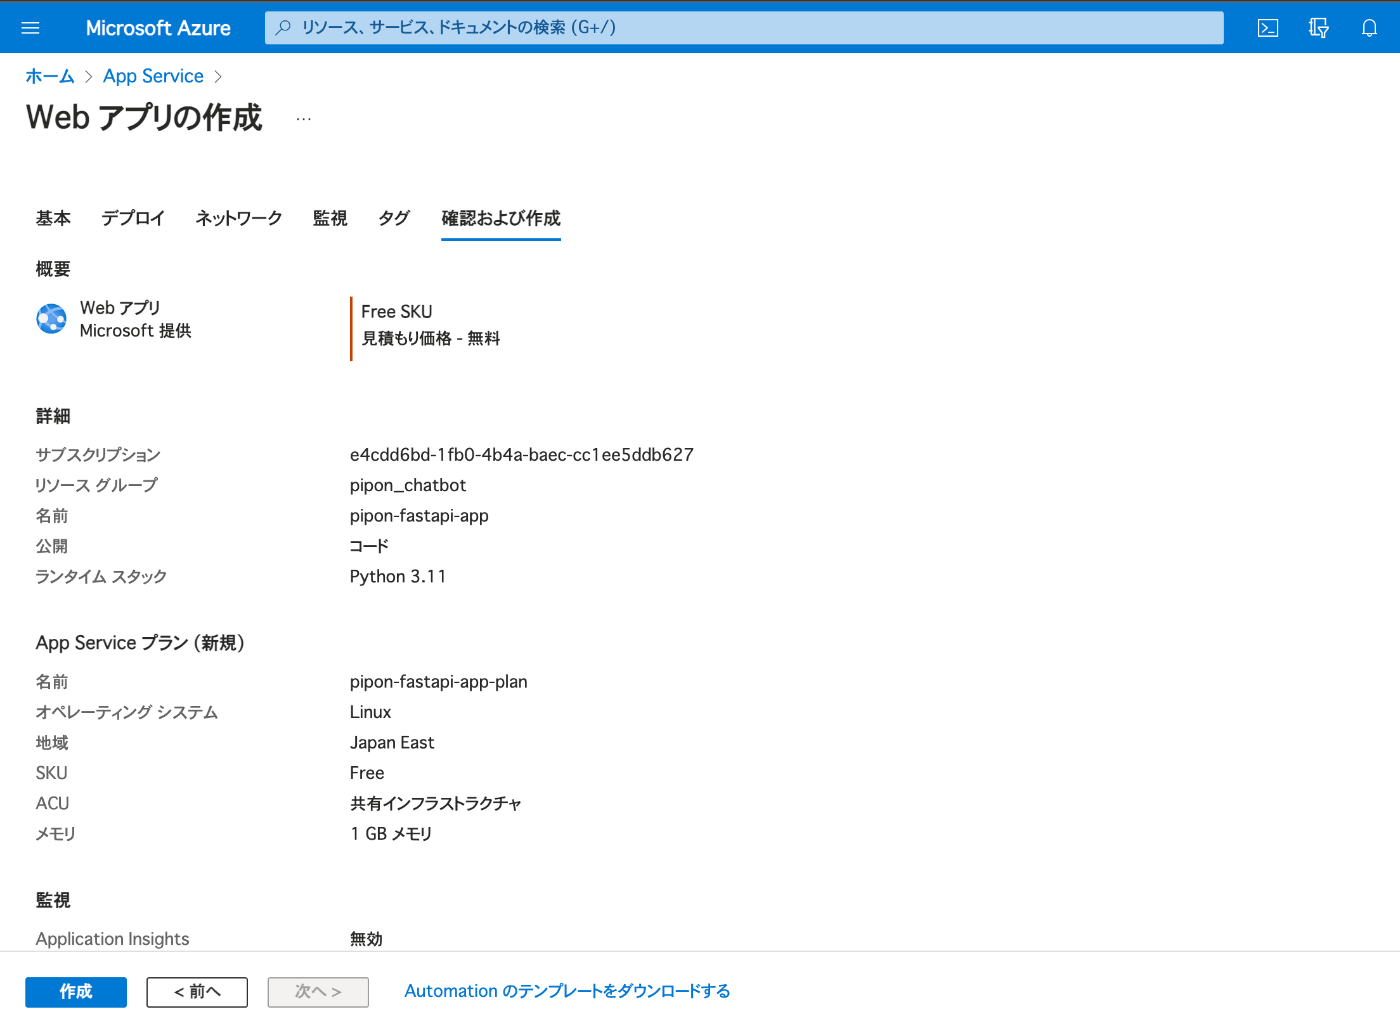
Task: Click the Python 3.11 runtime value
Action: pyautogui.click(x=398, y=576)
